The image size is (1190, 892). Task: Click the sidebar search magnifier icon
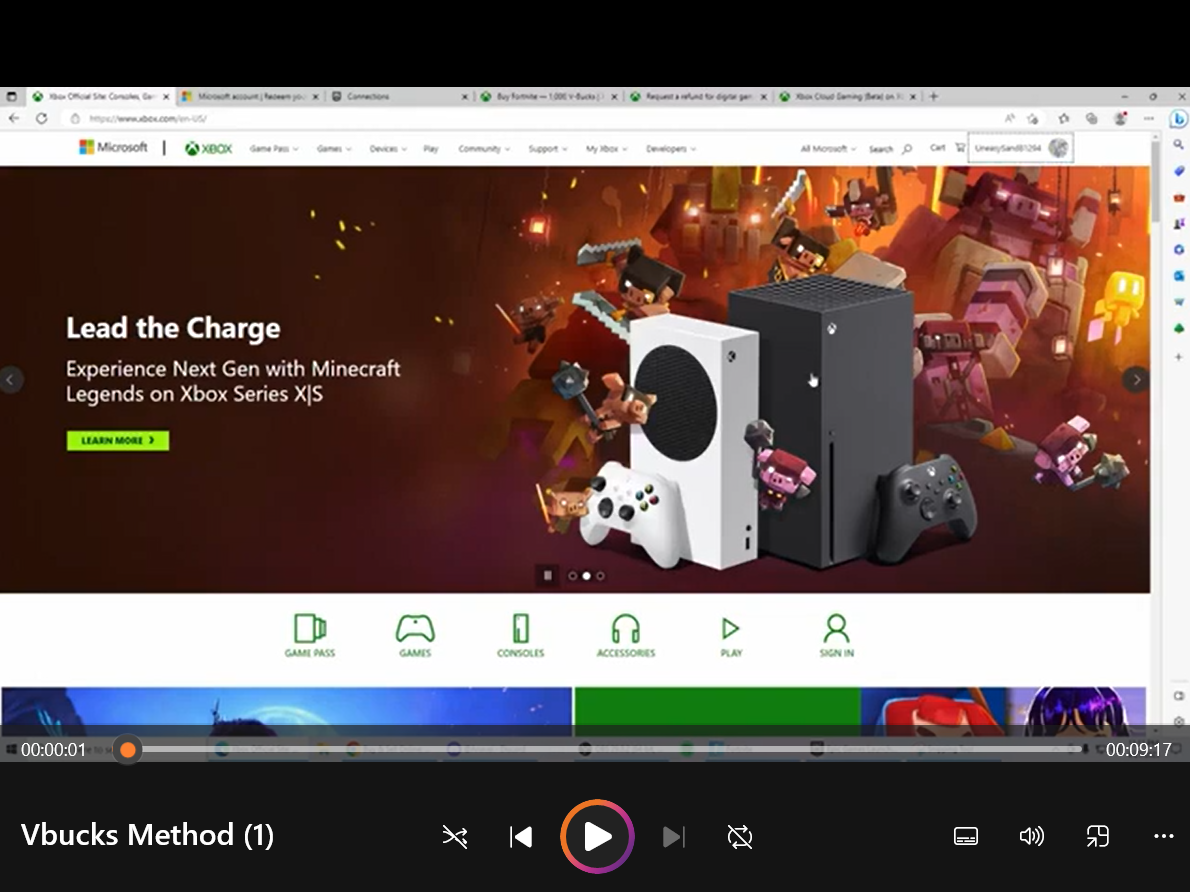click(x=1179, y=144)
